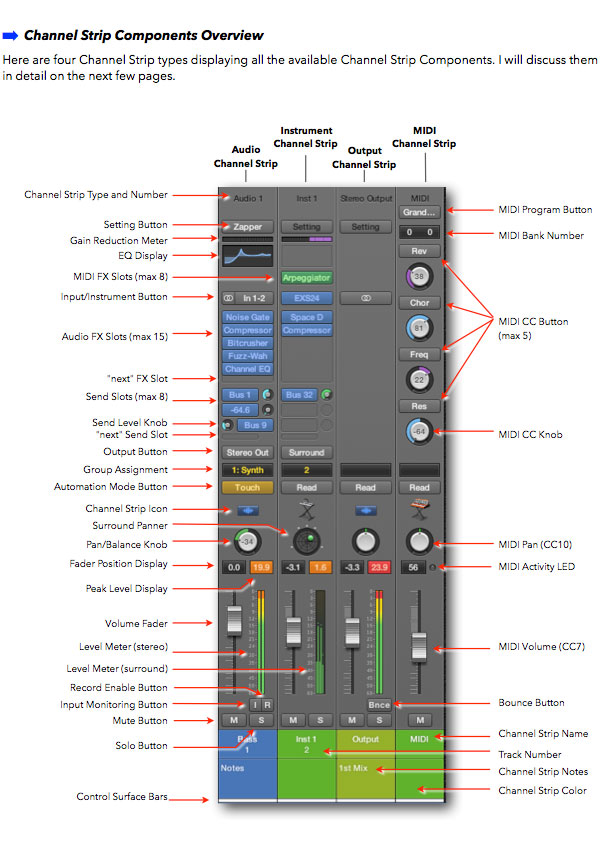The width and height of the screenshot is (600, 849).
Task: Click the stereo link icon on the Output strip
Action: coord(366,298)
